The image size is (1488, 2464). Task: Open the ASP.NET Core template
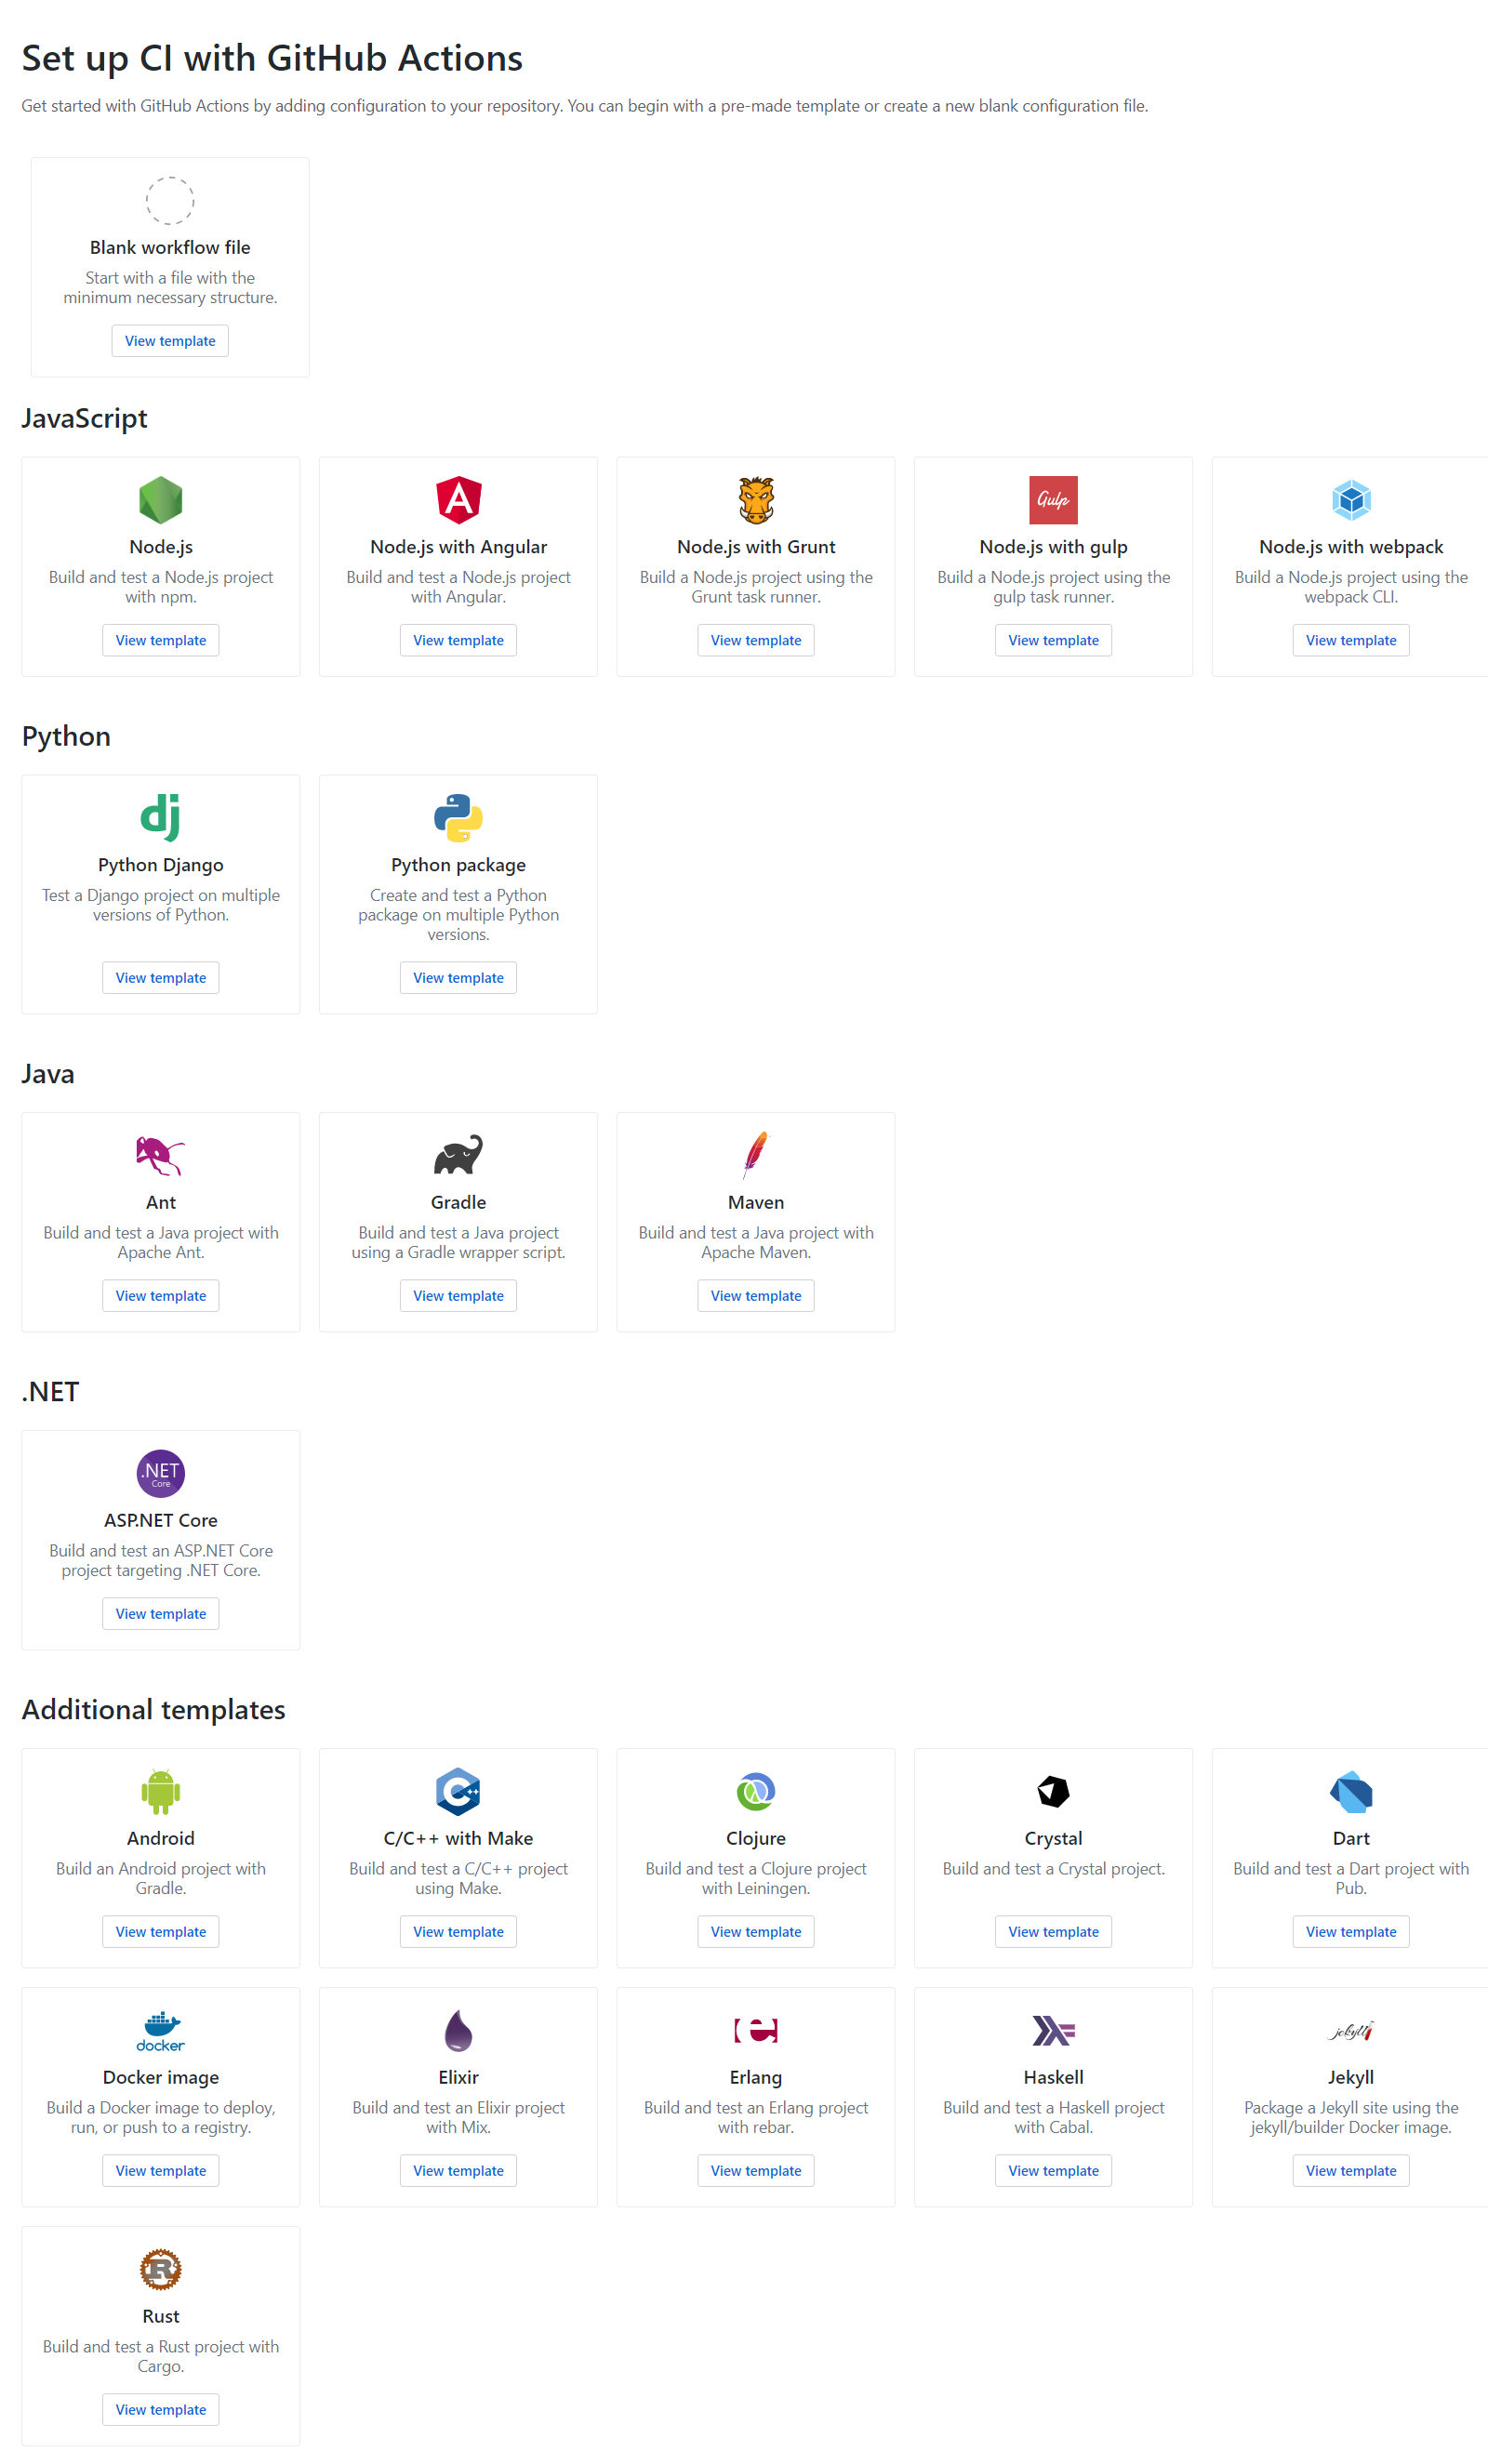pos(161,1614)
